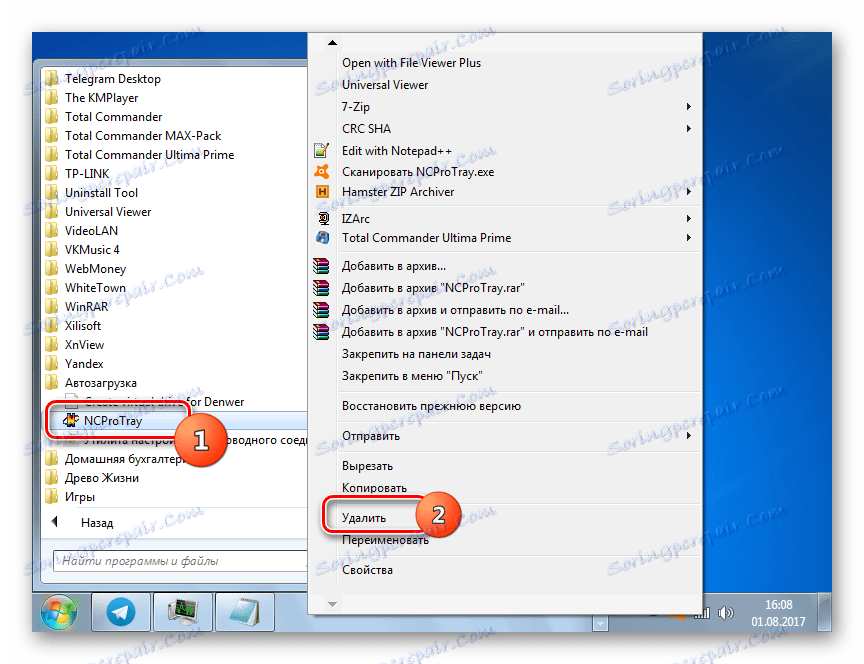Click the XnView folder icon
The image size is (864, 664).
click(51, 344)
